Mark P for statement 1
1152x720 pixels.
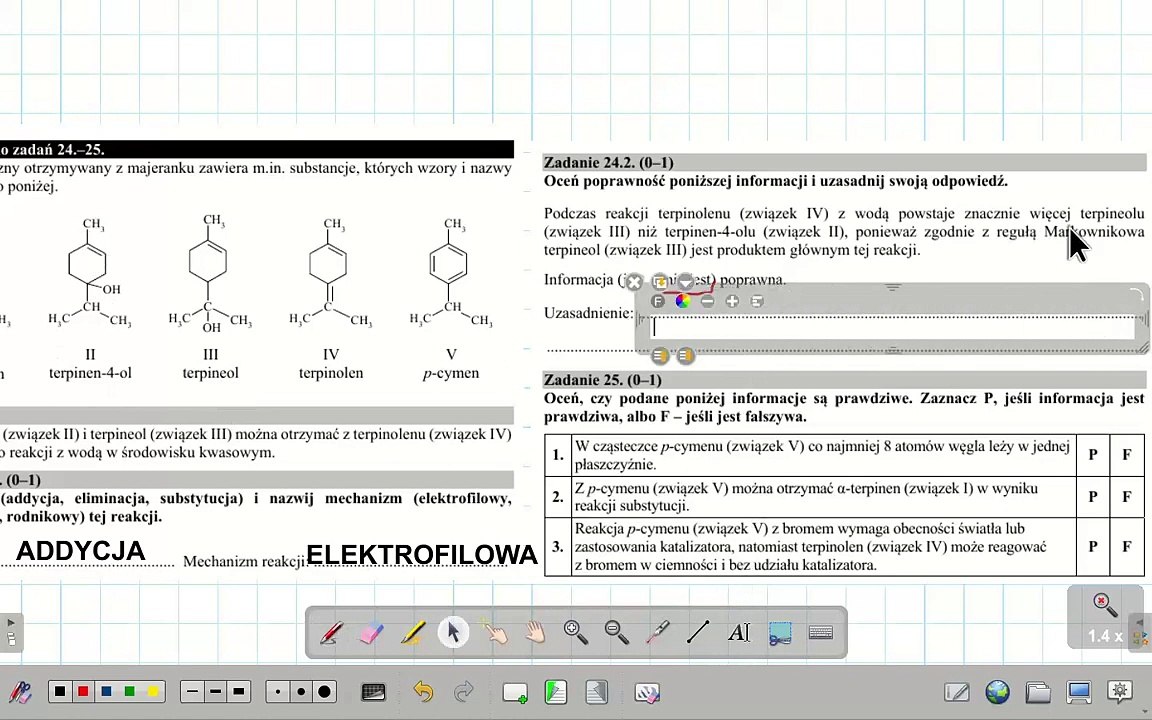(x=1092, y=455)
